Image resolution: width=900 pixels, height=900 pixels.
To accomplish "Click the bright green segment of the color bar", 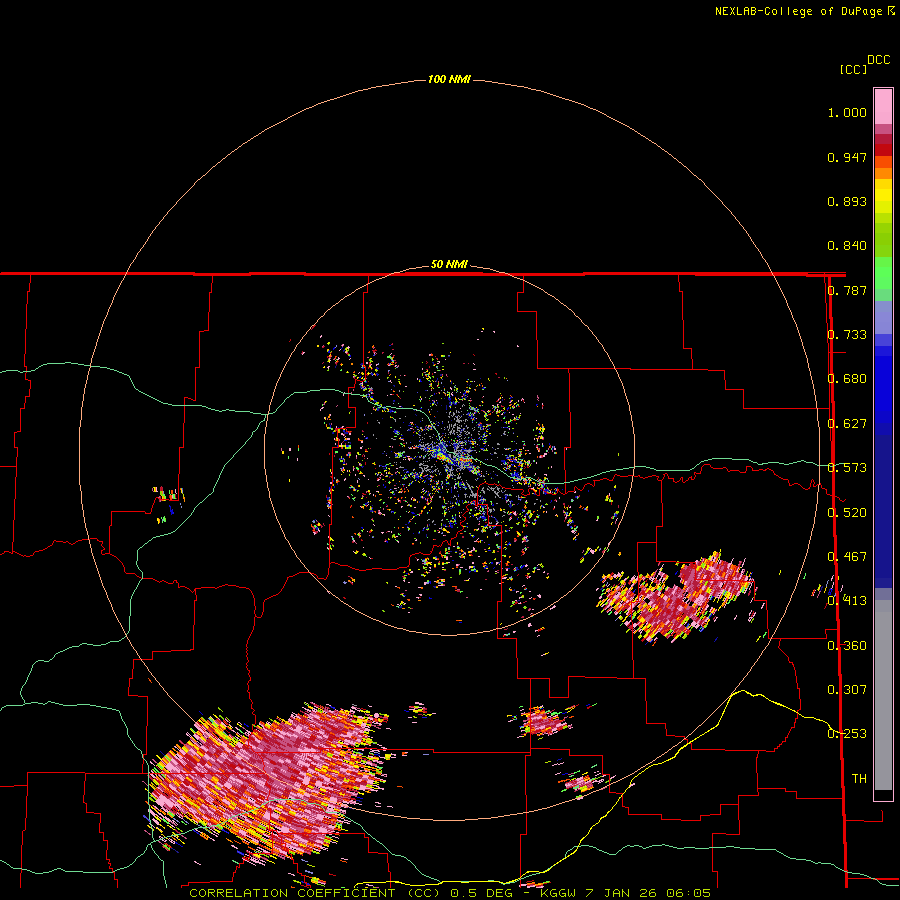I will (x=883, y=273).
